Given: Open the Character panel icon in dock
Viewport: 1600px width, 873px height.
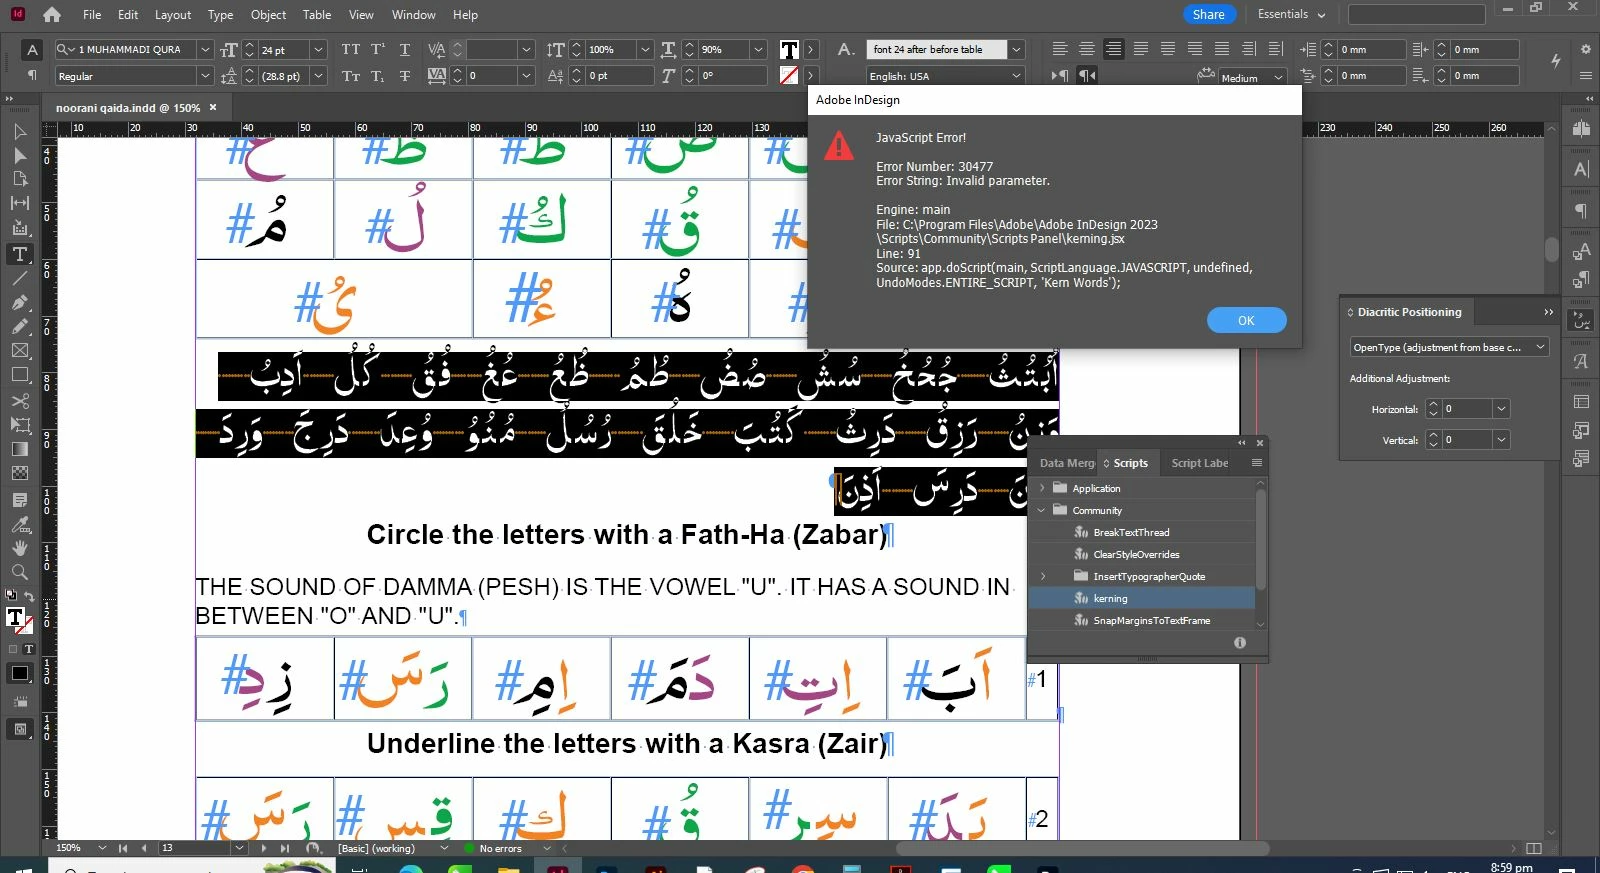Looking at the screenshot, I should [x=1581, y=169].
